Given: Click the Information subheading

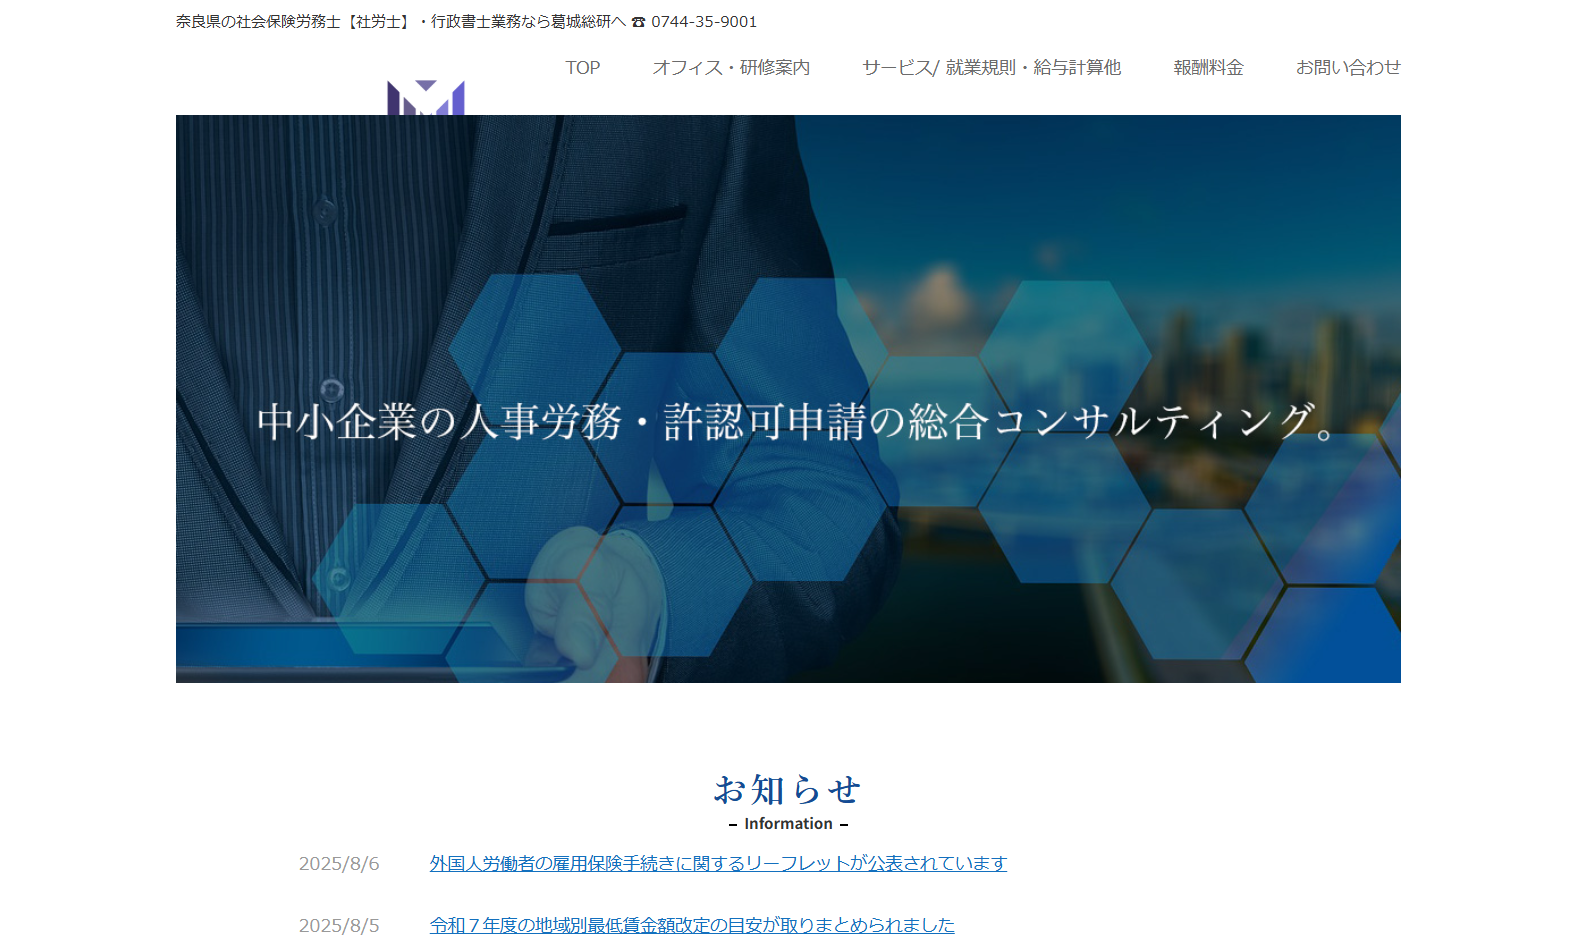Looking at the screenshot, I should tap(788, 824).
